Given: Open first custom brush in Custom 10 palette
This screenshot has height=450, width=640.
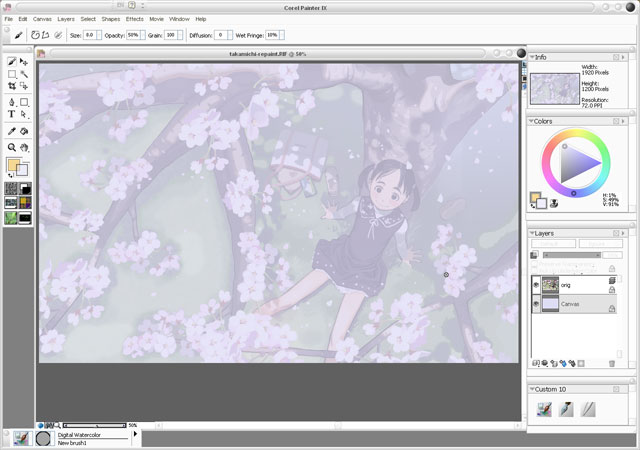Looking at the screenshot, I should point(544,409).
